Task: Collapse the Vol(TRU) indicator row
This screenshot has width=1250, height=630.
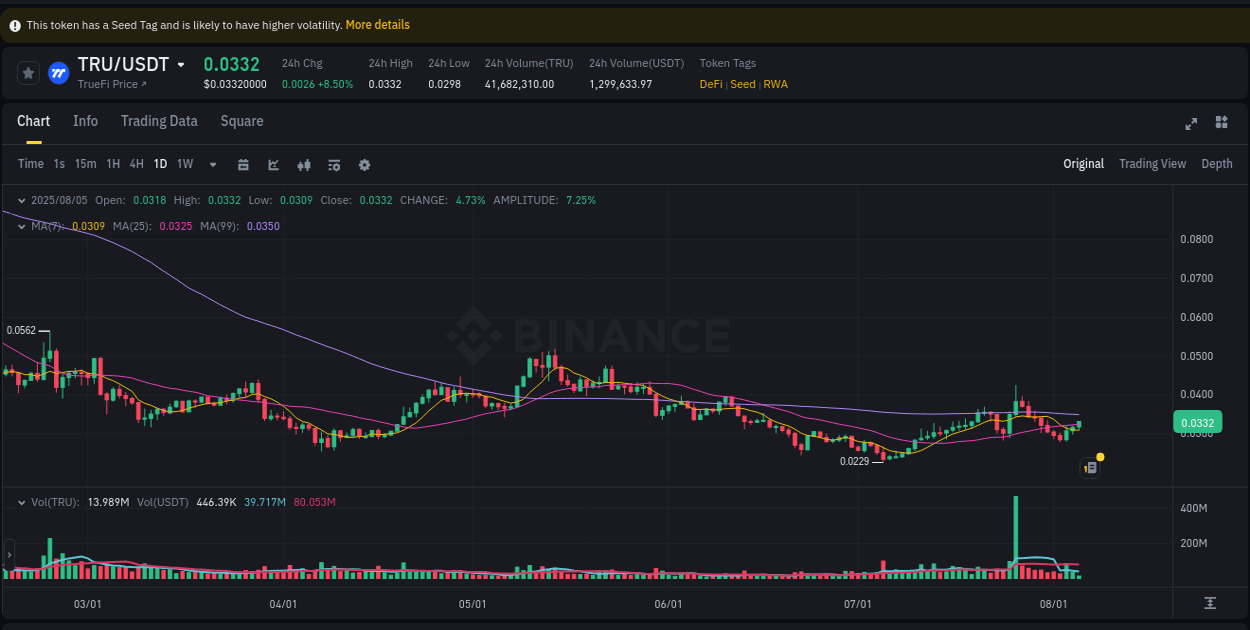Action: coord(20,502)
